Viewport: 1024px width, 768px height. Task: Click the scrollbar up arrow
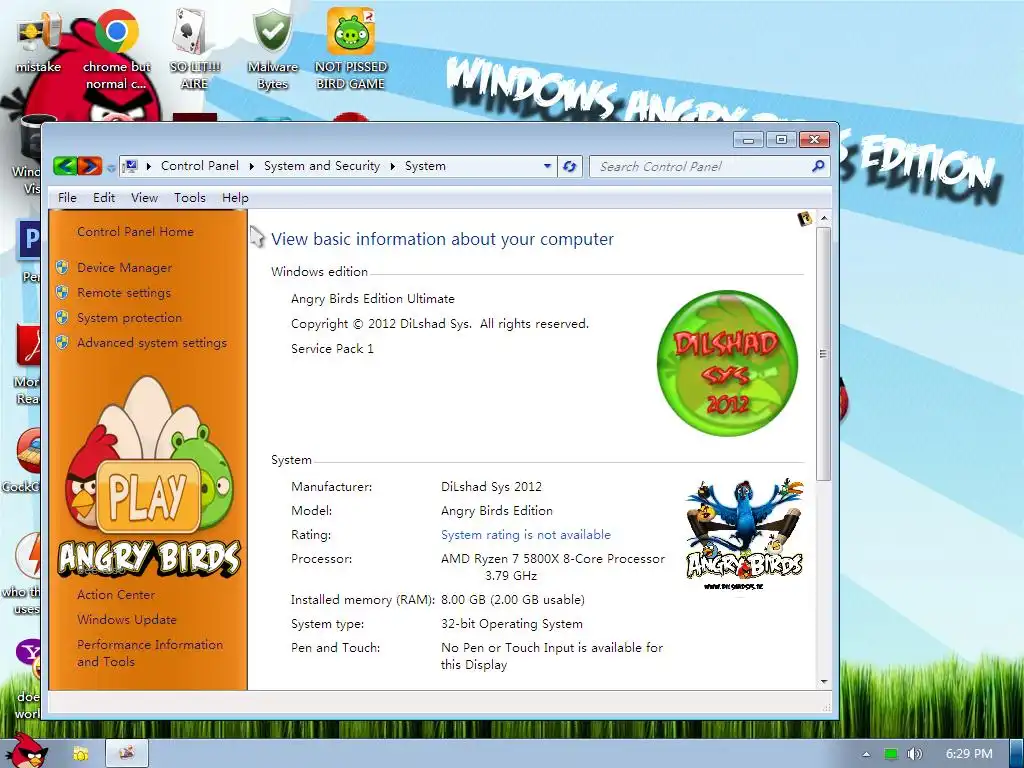[x=824, y=217]
